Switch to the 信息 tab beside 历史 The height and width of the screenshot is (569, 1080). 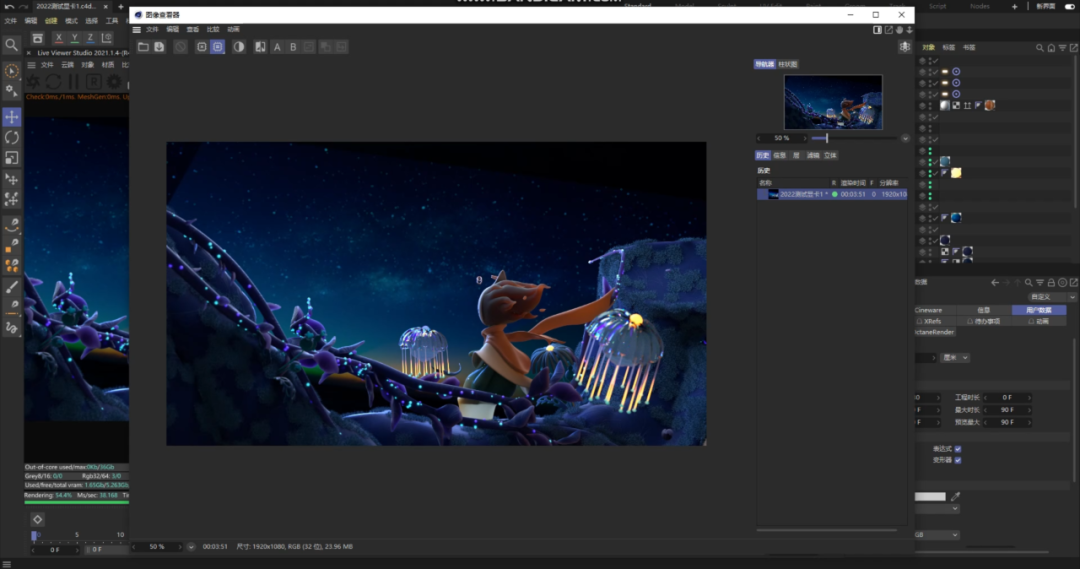(x=780, y=156)
